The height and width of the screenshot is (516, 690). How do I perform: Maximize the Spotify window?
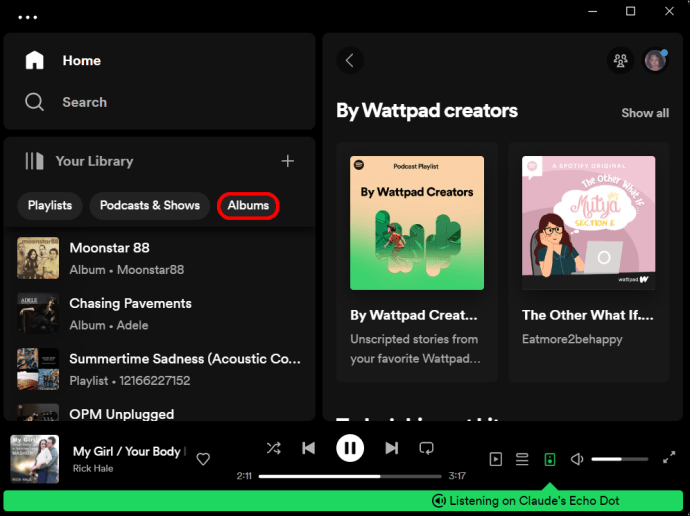click(x=630, y=11)
